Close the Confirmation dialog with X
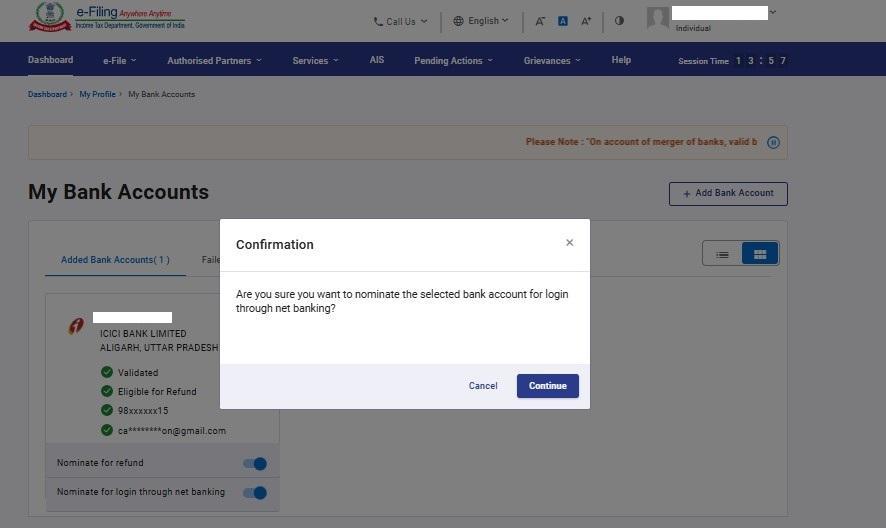This screenshot has width=886, height=528. 570,243
